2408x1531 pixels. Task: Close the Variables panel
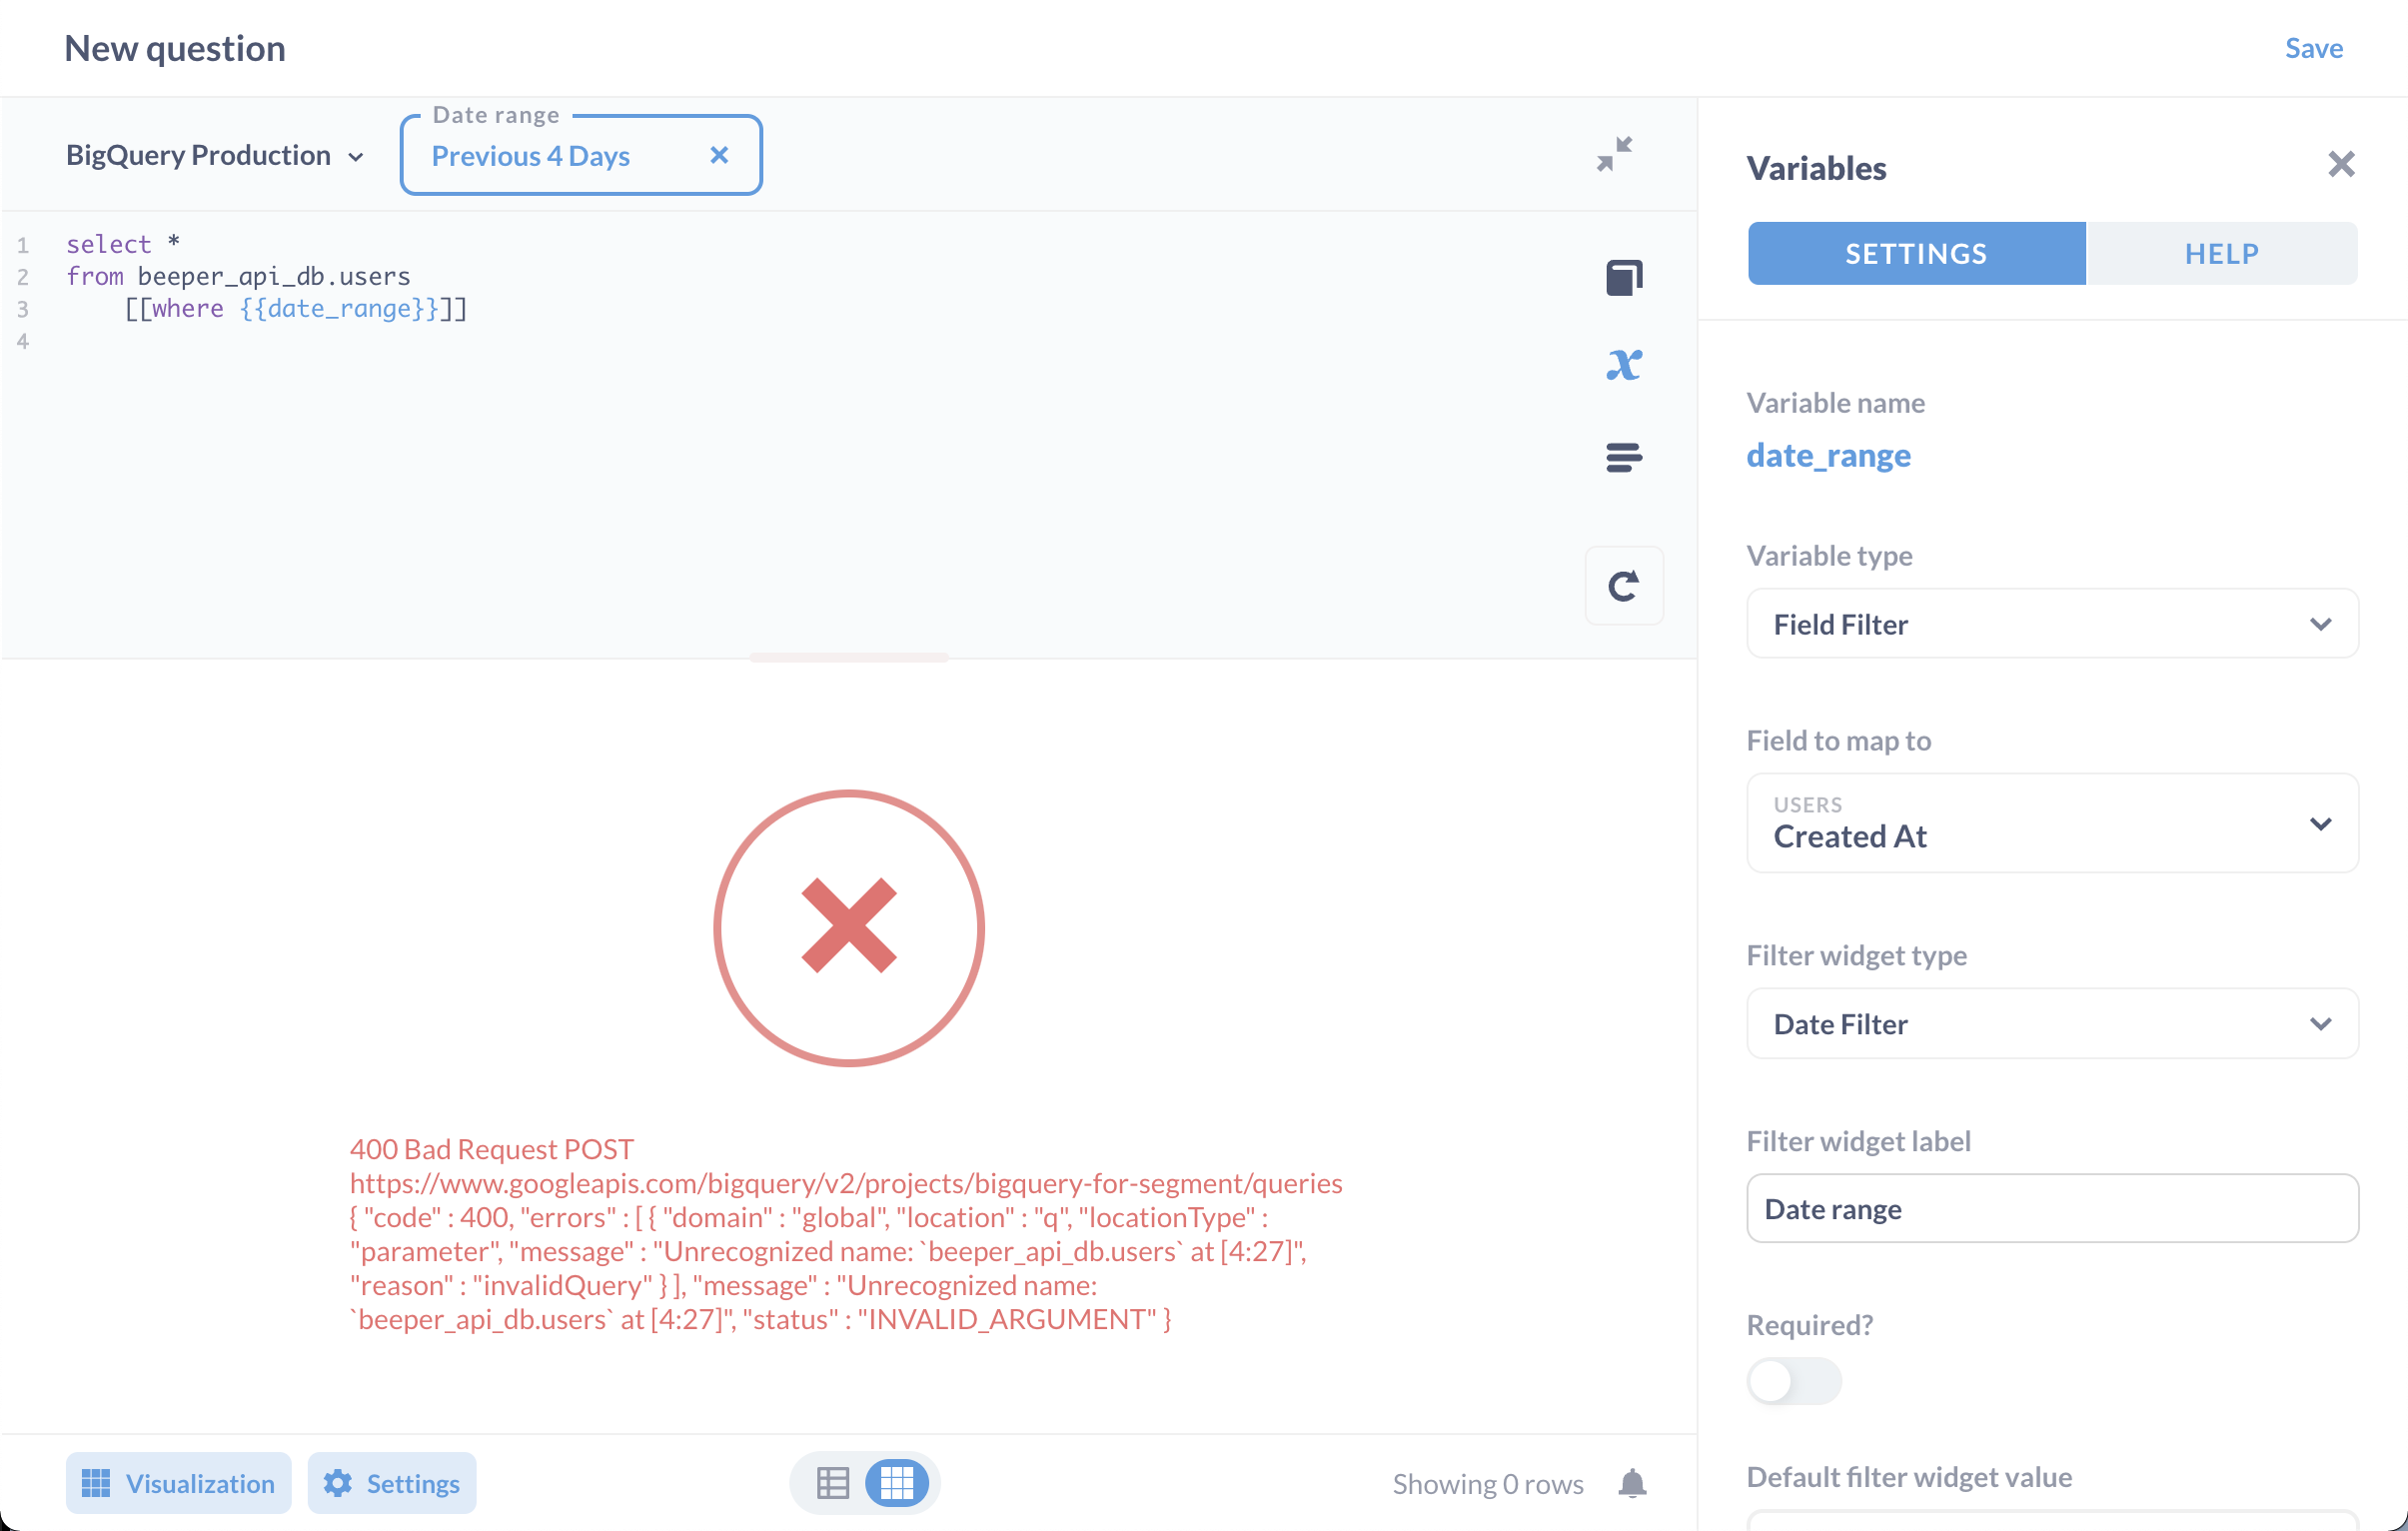click(2340, 163)
